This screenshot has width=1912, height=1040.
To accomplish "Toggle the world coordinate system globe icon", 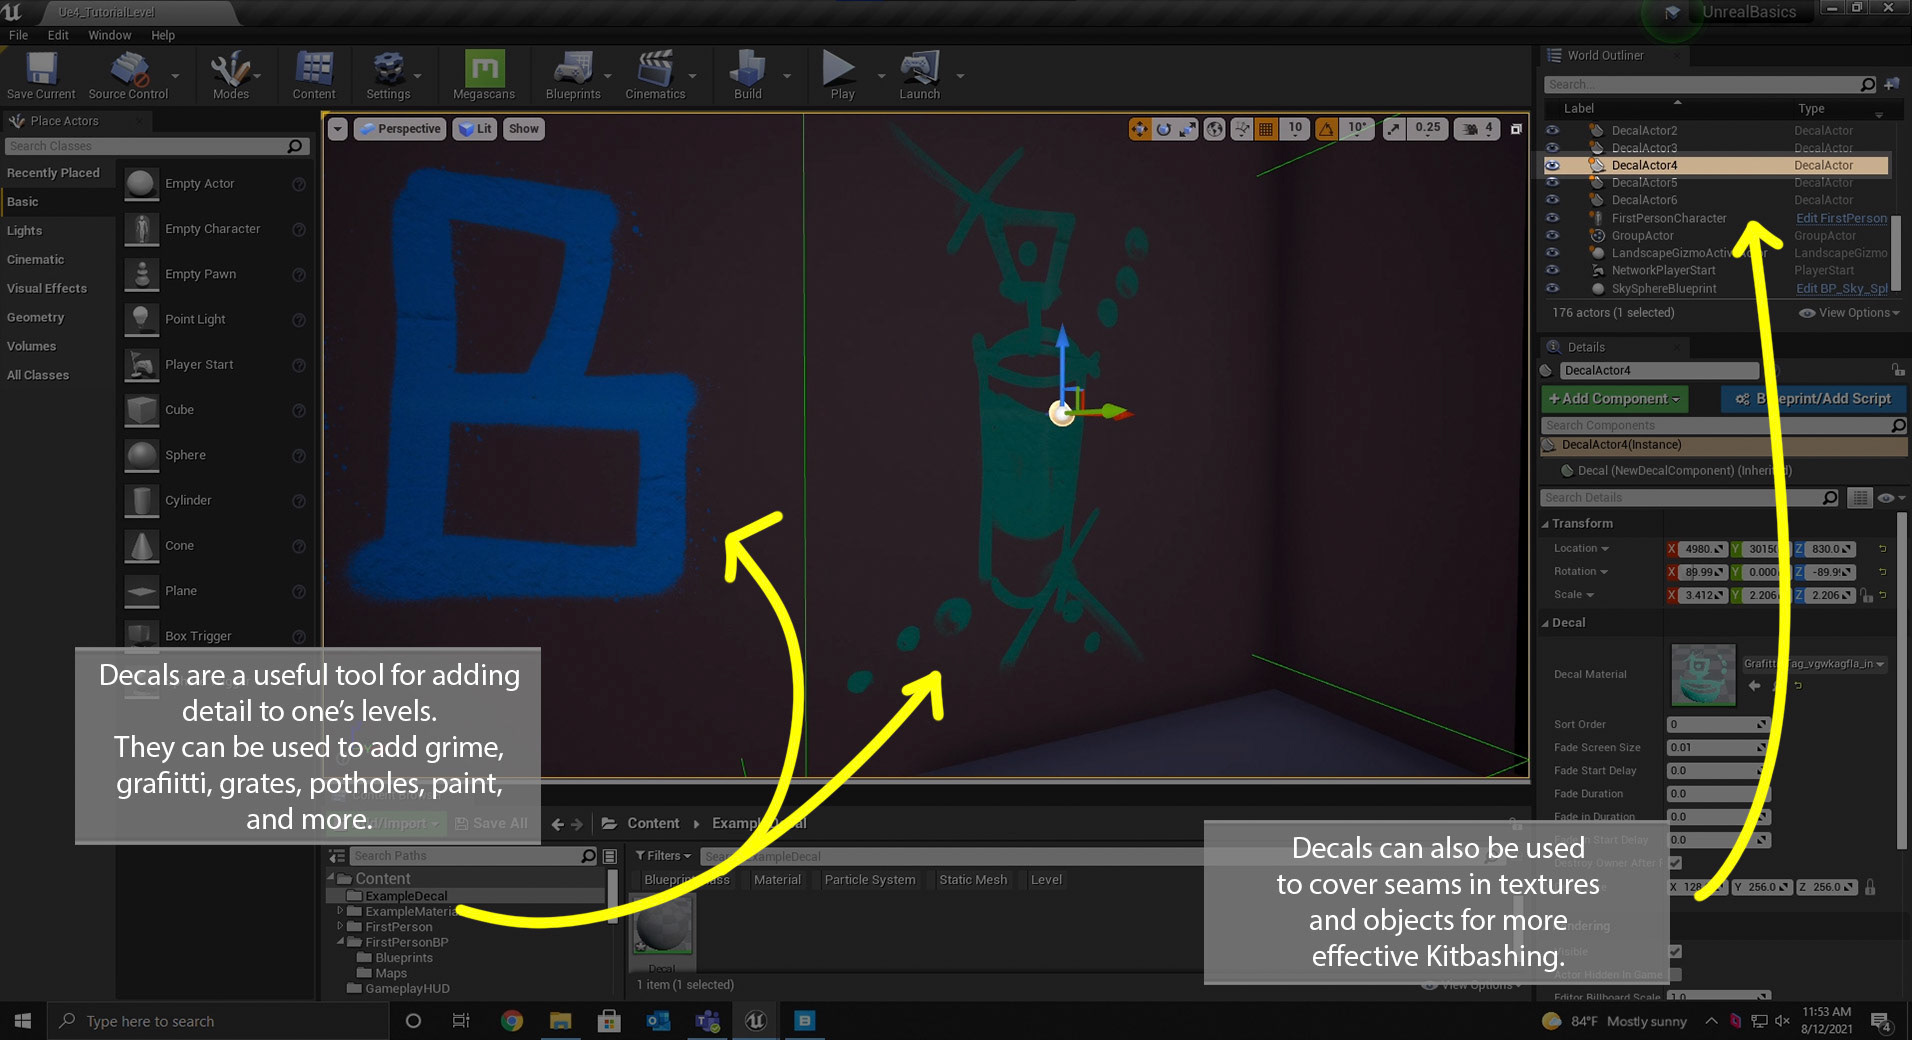I will [1214, 129].
